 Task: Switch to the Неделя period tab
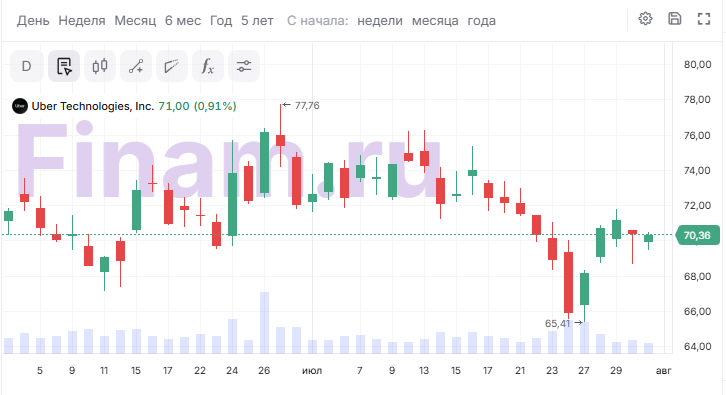pos(81,21)
